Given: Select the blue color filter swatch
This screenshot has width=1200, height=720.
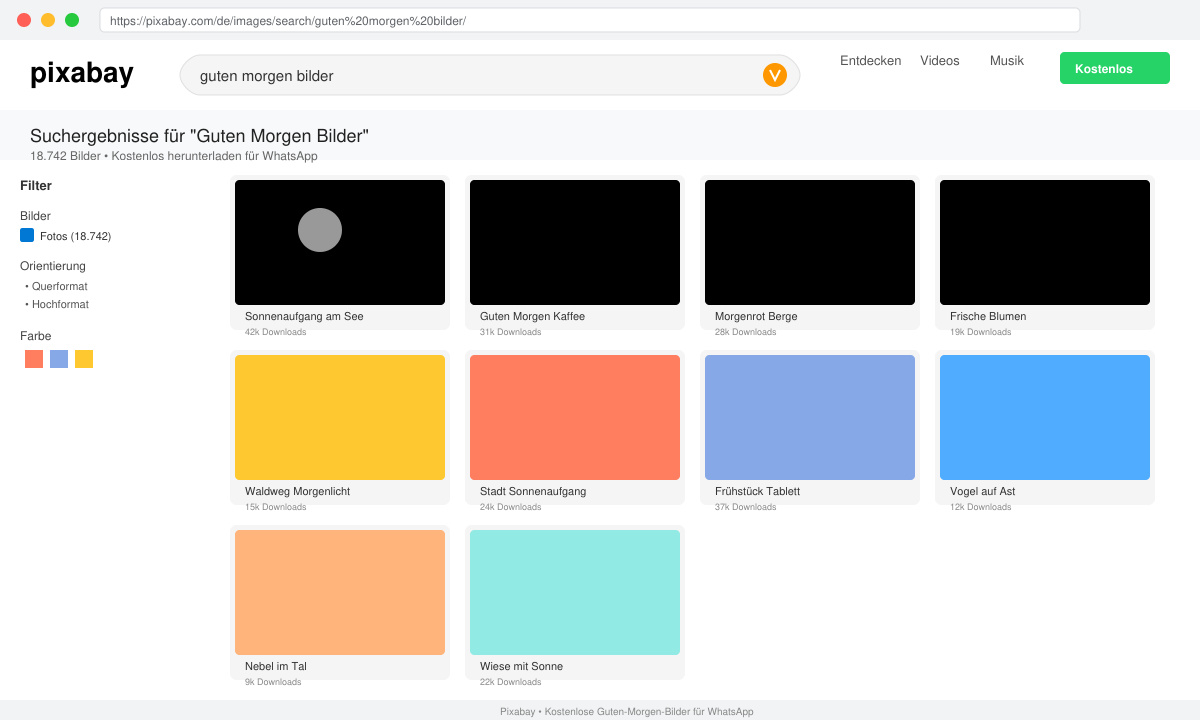Looking at the screenshot, I should [59, 359].
